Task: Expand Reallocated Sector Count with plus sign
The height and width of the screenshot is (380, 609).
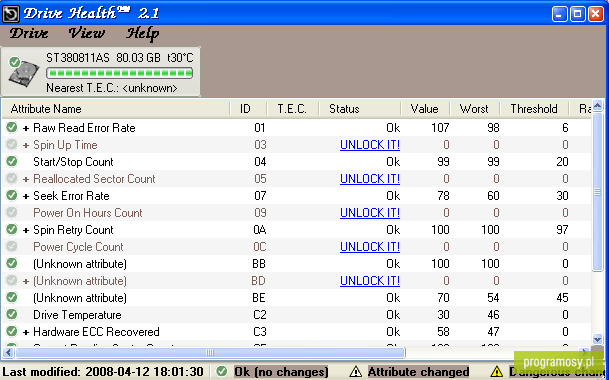Action: (x=26, y=179)
